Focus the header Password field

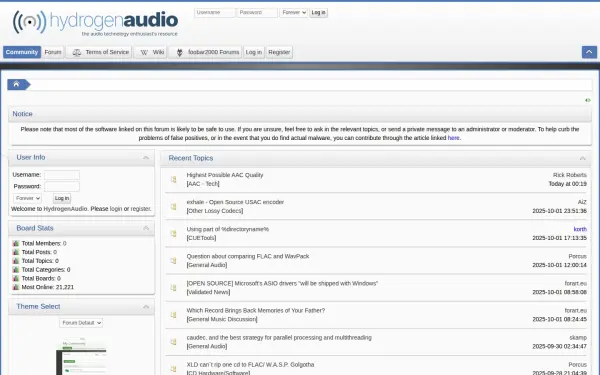257,13
